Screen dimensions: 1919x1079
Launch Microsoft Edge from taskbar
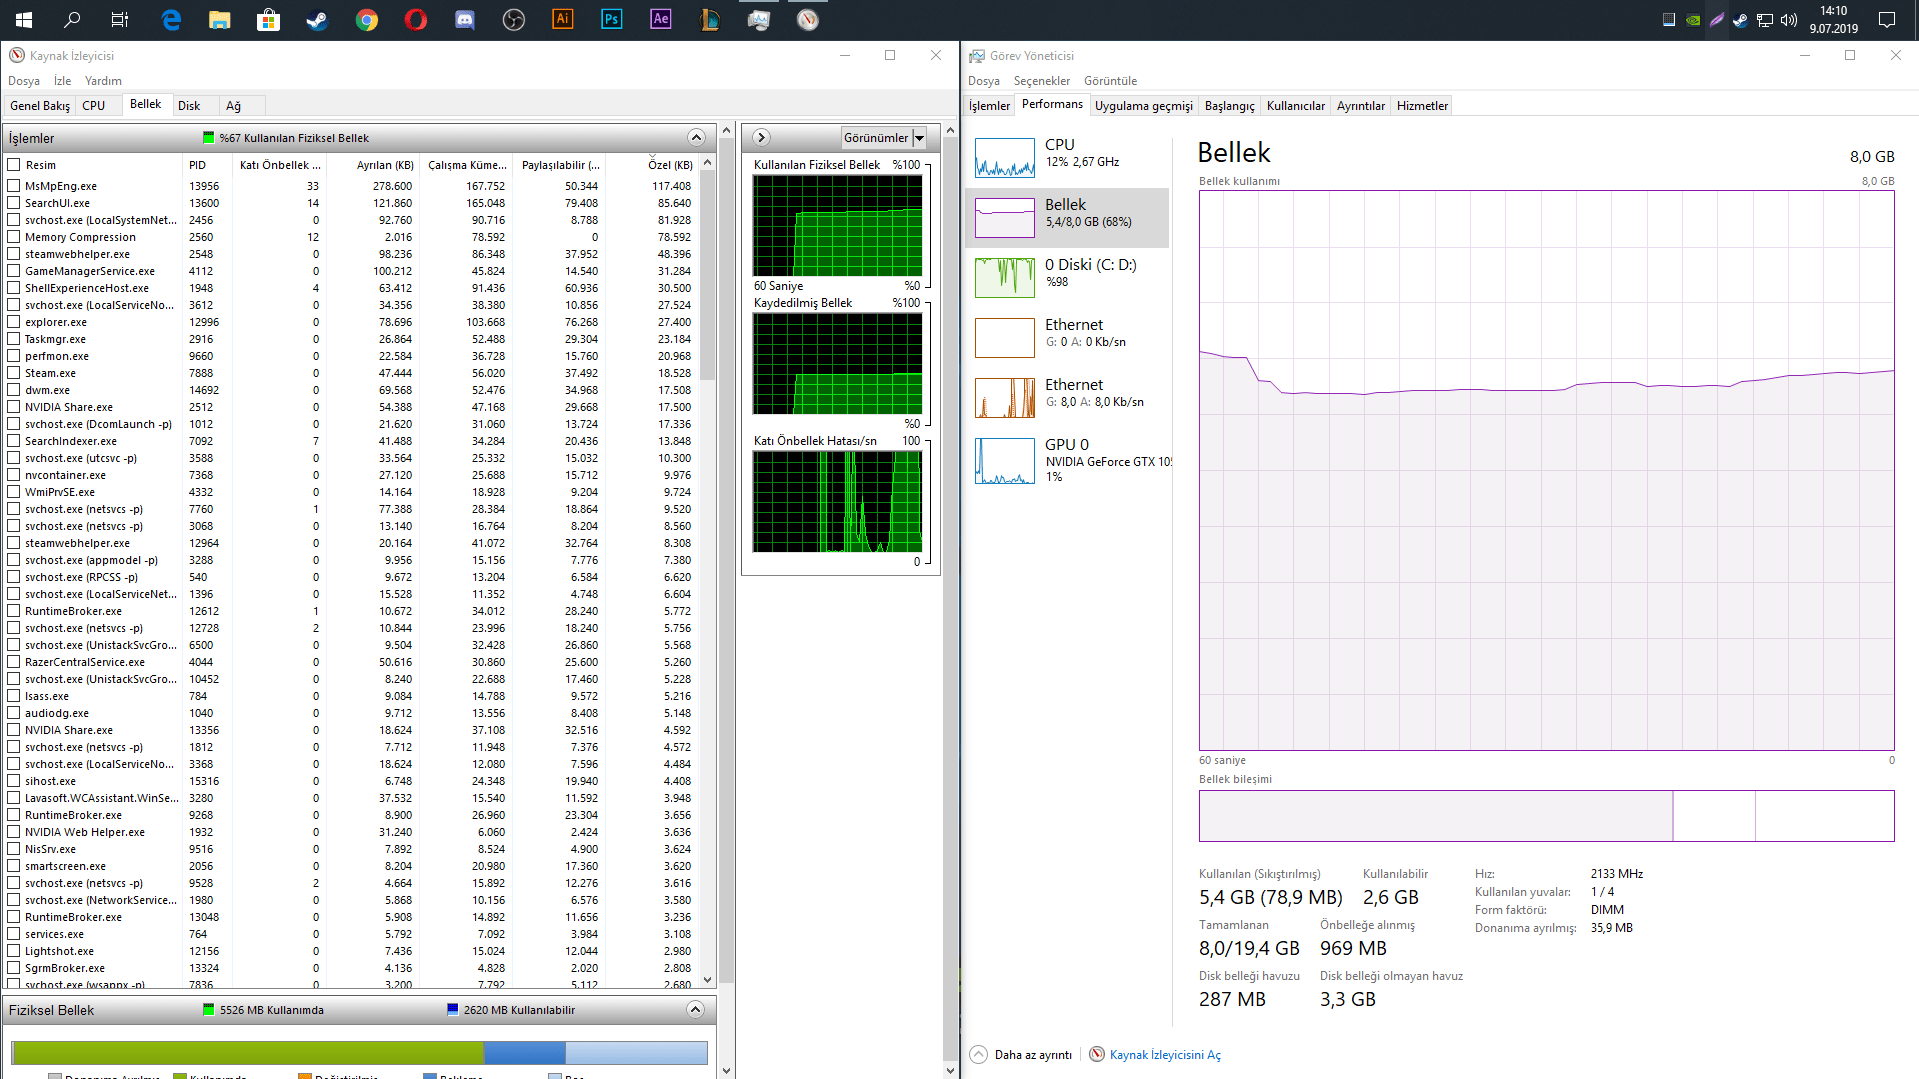(171, 20)
